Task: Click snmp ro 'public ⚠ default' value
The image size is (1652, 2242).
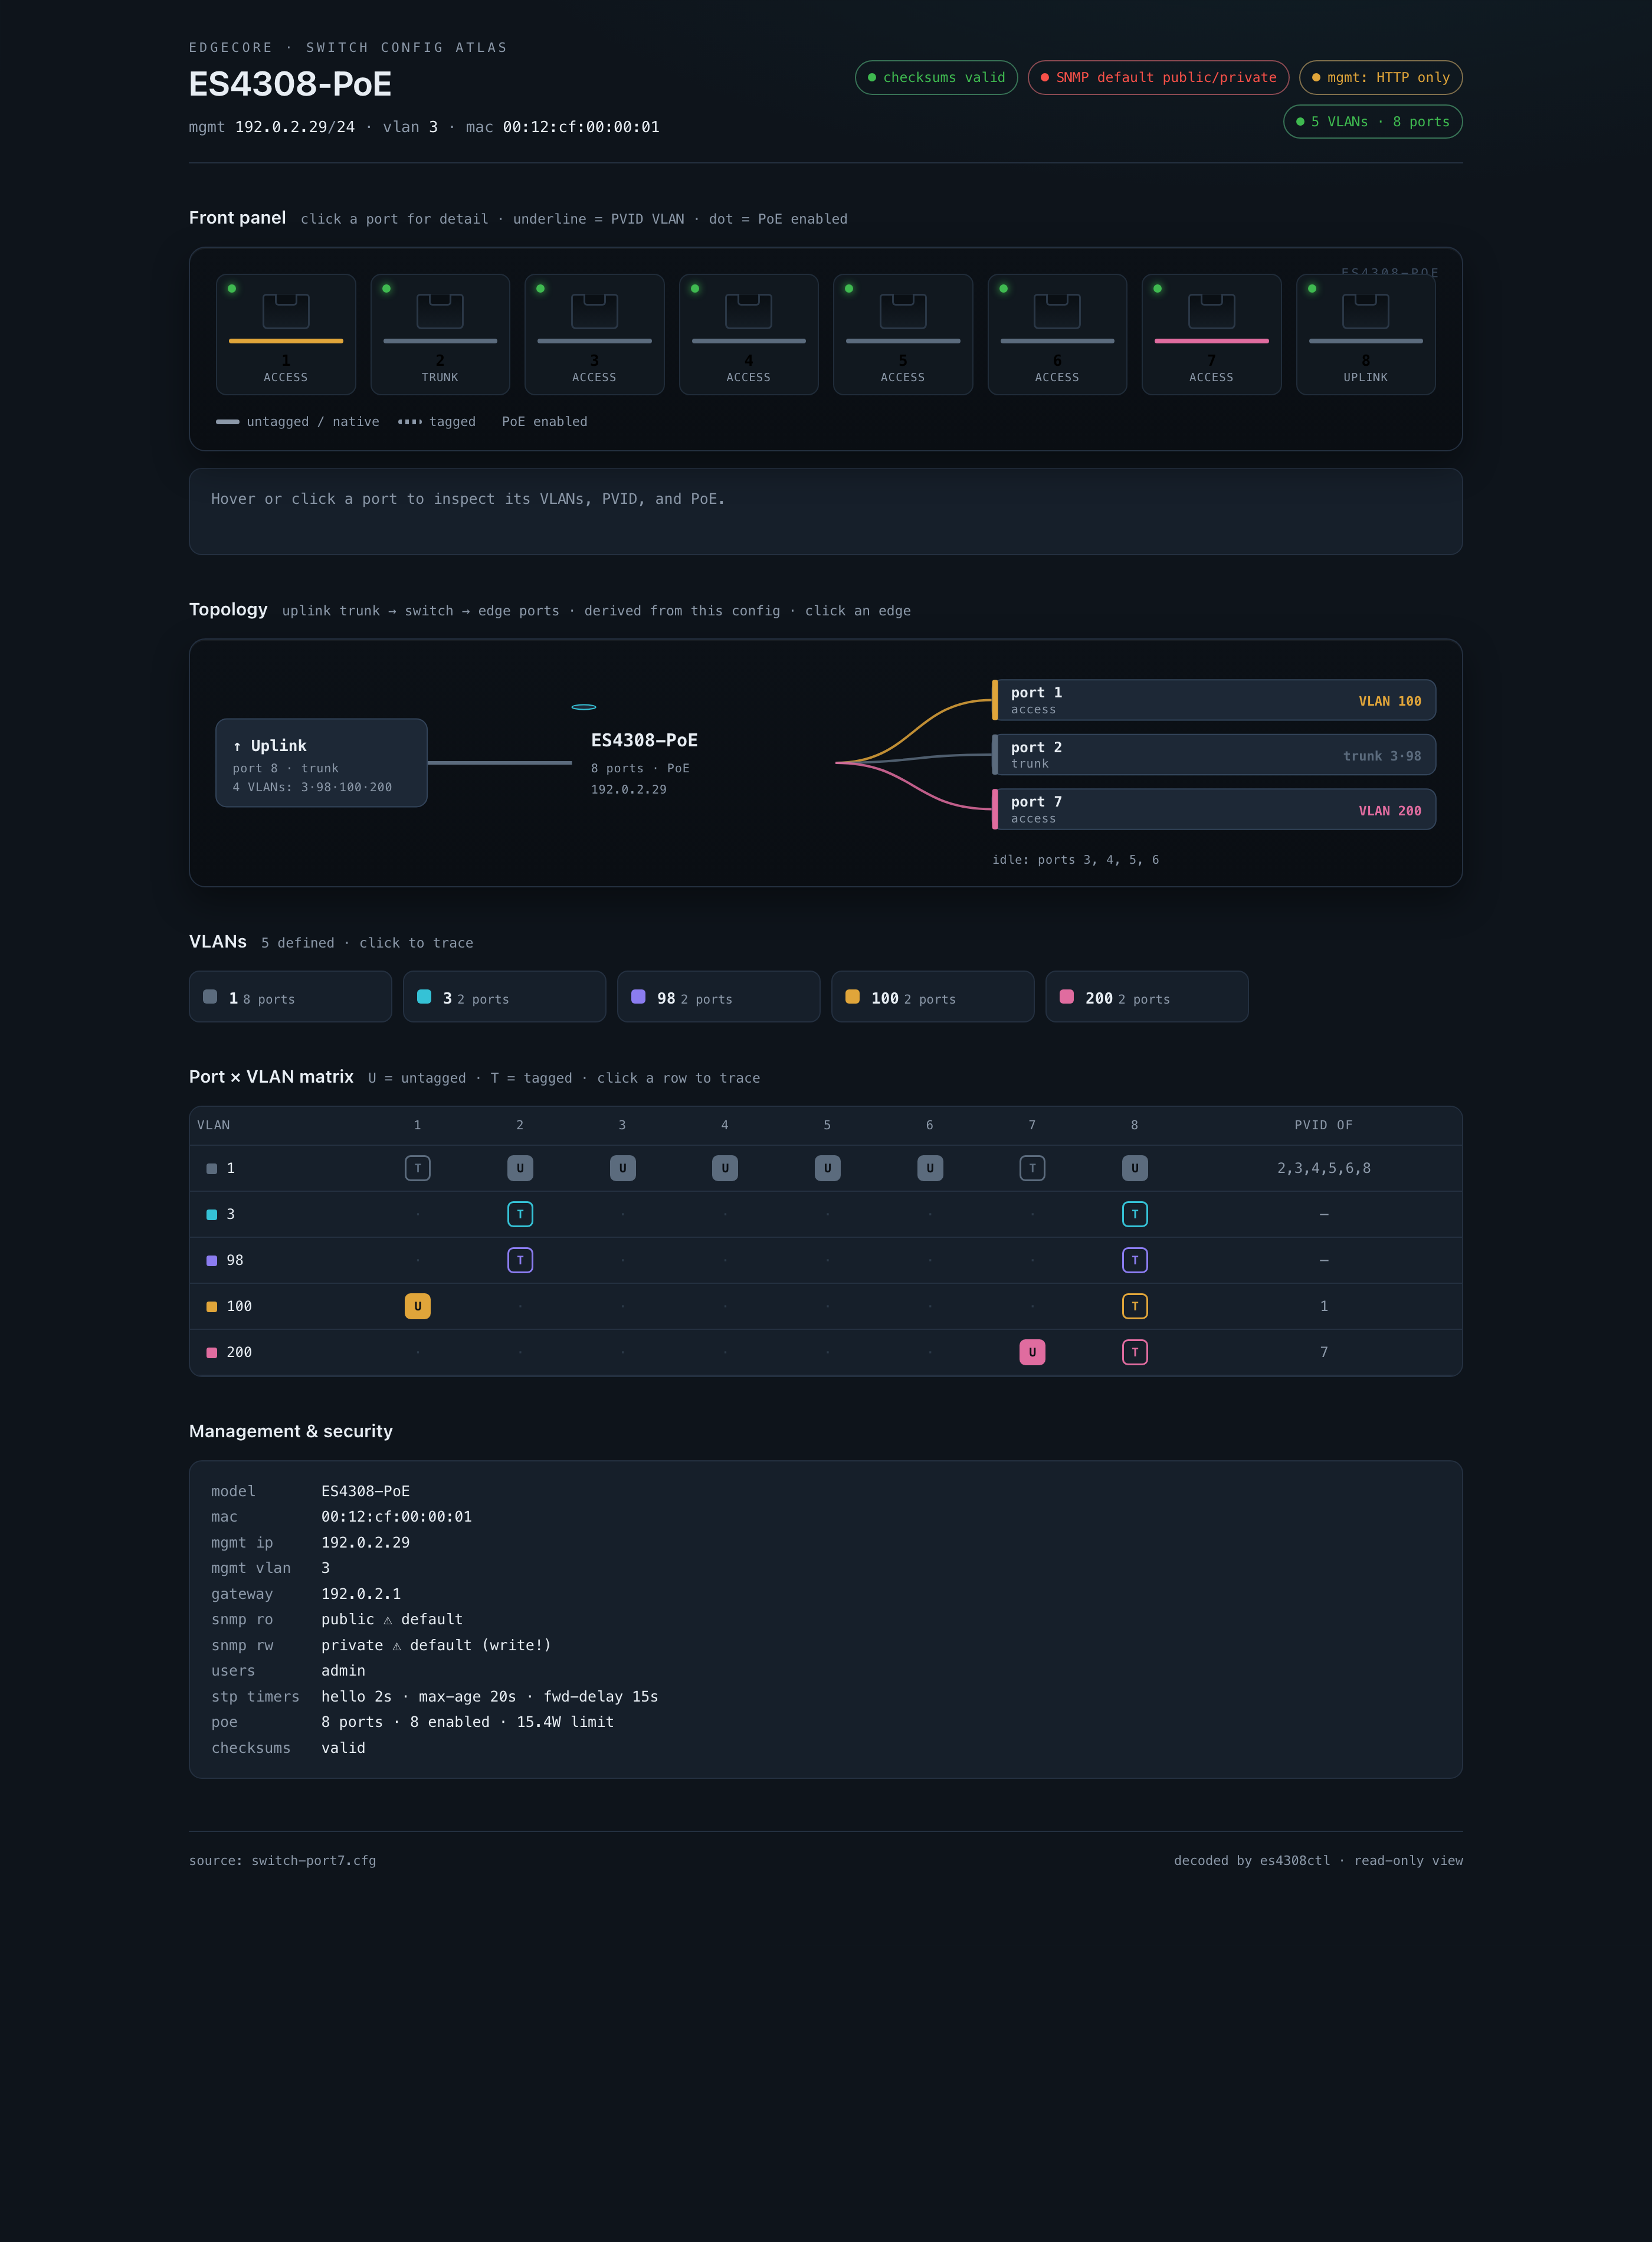Action: [x=392, y=1619]
